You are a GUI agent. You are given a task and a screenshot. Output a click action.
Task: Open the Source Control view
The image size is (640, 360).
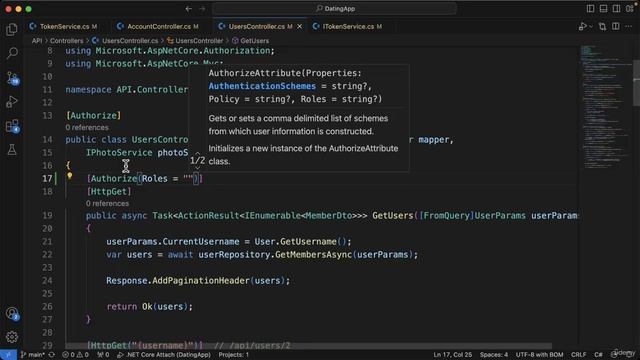click(x=12, y=78)
